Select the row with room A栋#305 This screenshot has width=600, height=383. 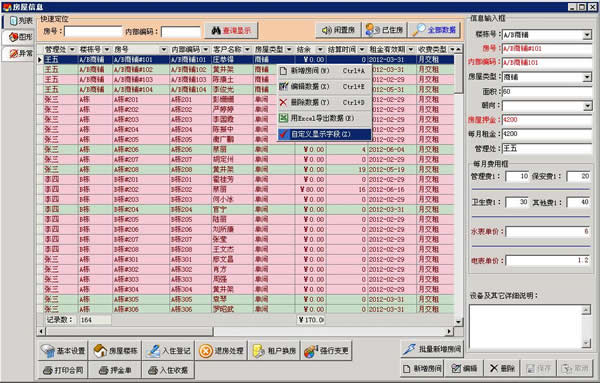coord(246,299)
